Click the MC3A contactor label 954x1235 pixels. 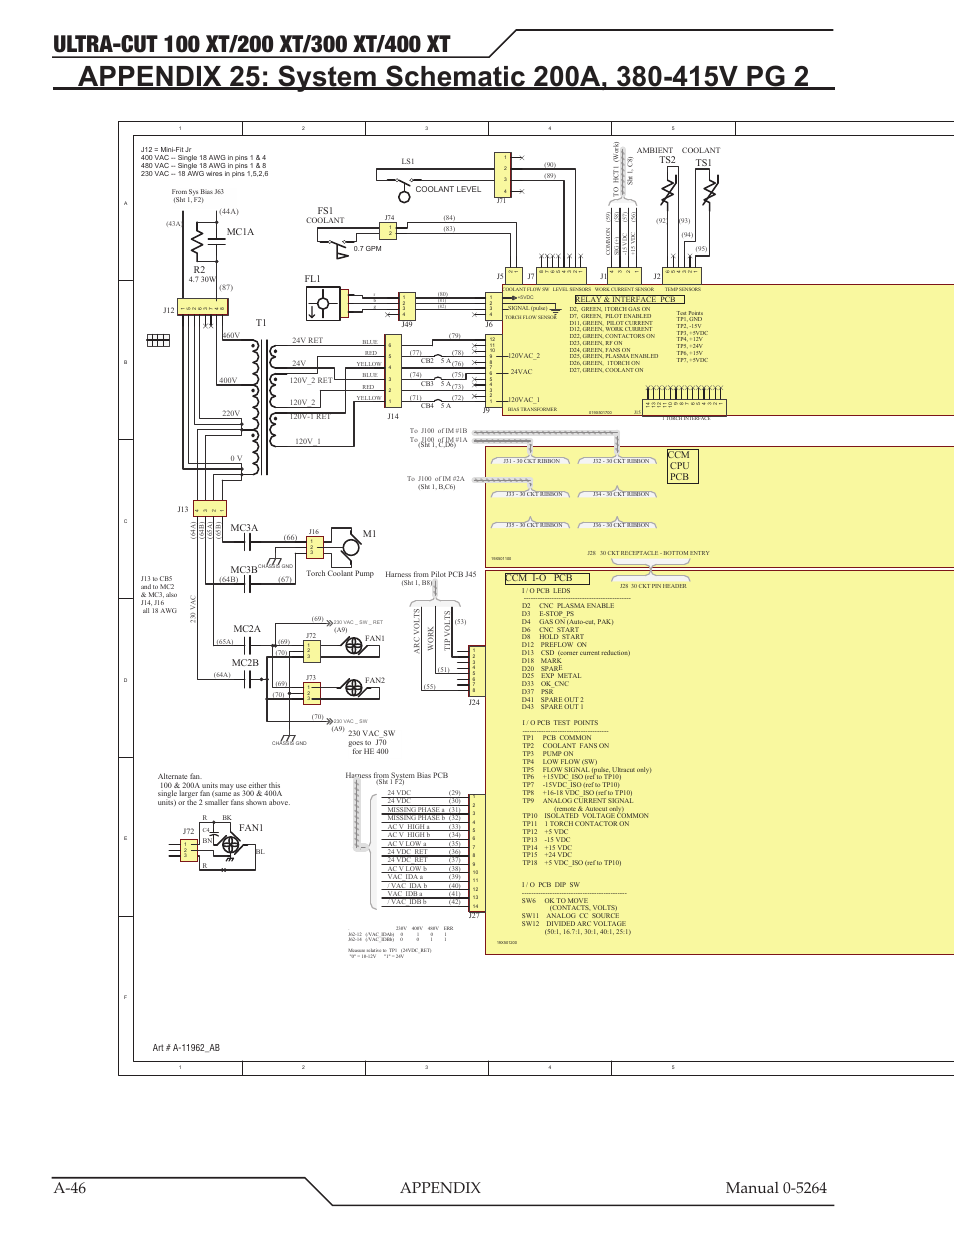click(244, 528)
